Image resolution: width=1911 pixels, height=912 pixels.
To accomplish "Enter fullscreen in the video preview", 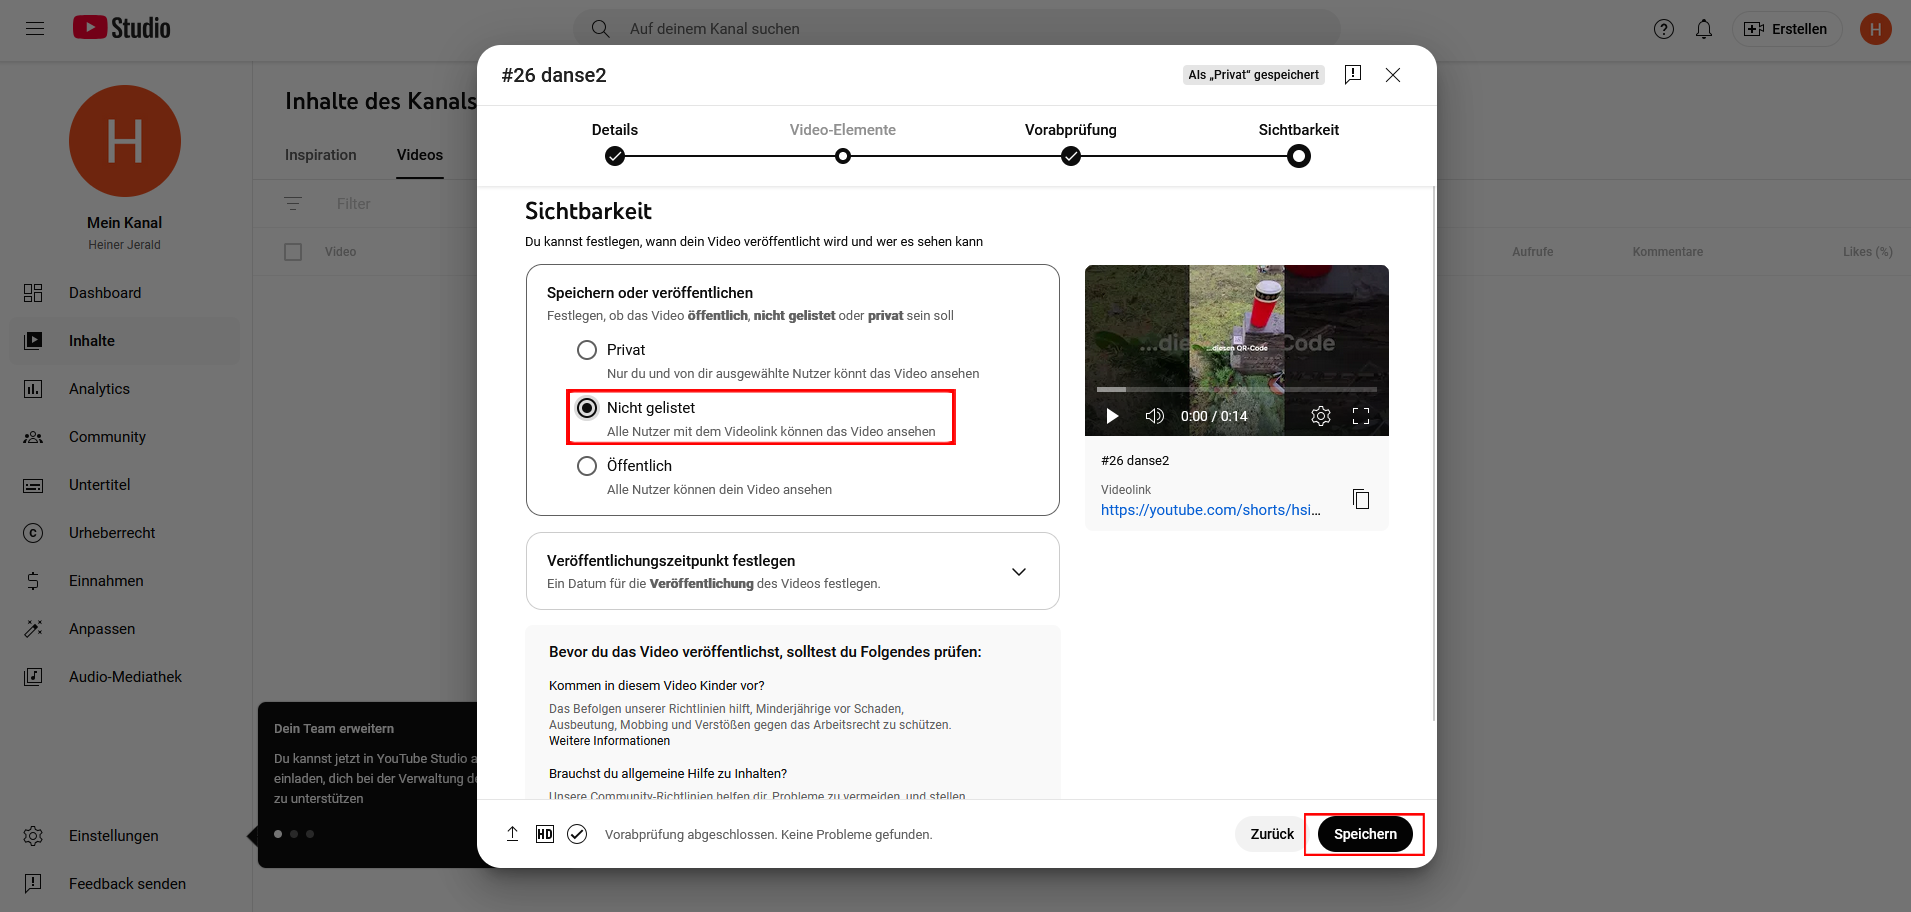I will [1360, 416].
